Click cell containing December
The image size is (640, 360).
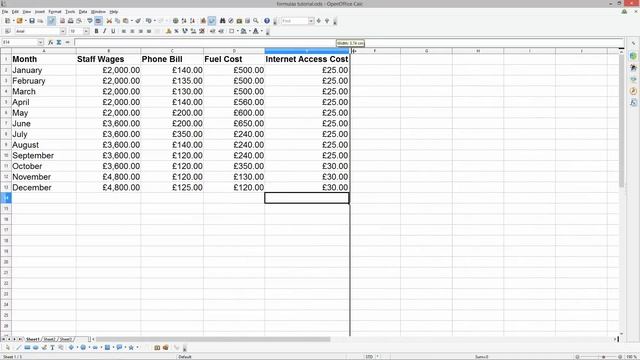[x=44, y=187]
